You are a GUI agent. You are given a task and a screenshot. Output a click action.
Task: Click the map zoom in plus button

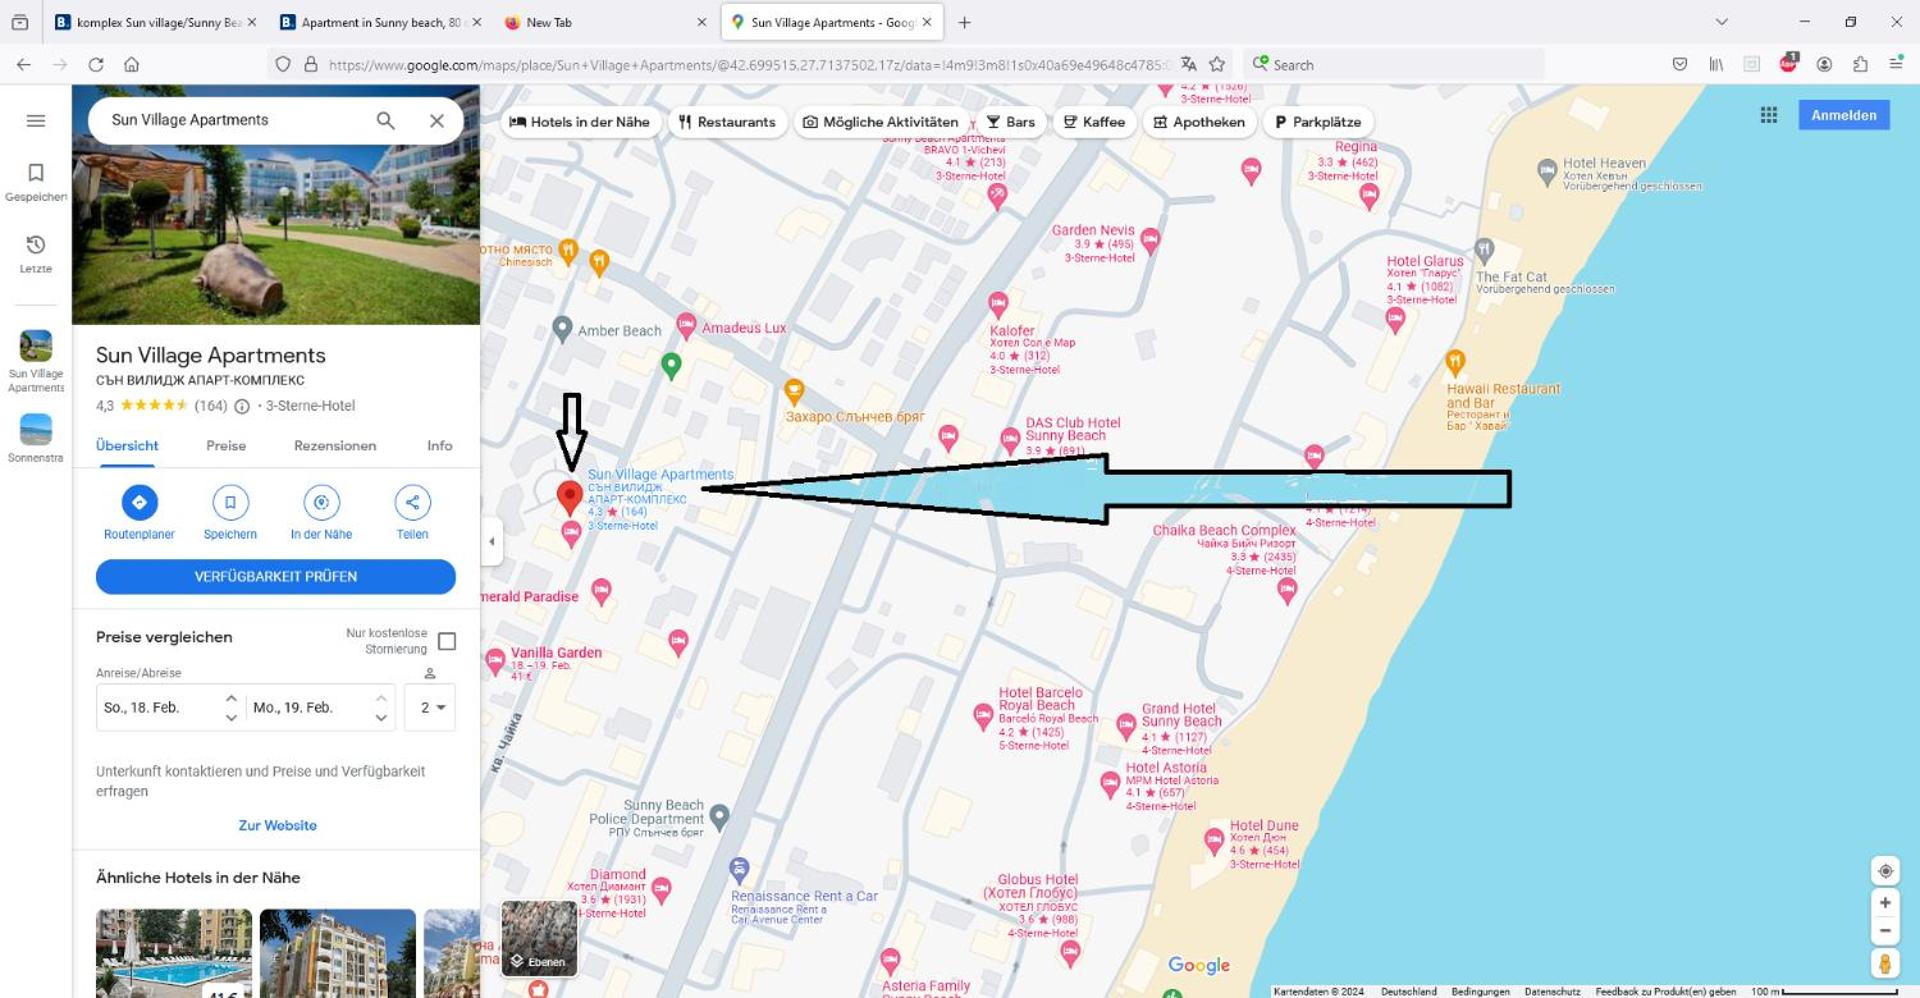click(x=1884, y=902)
